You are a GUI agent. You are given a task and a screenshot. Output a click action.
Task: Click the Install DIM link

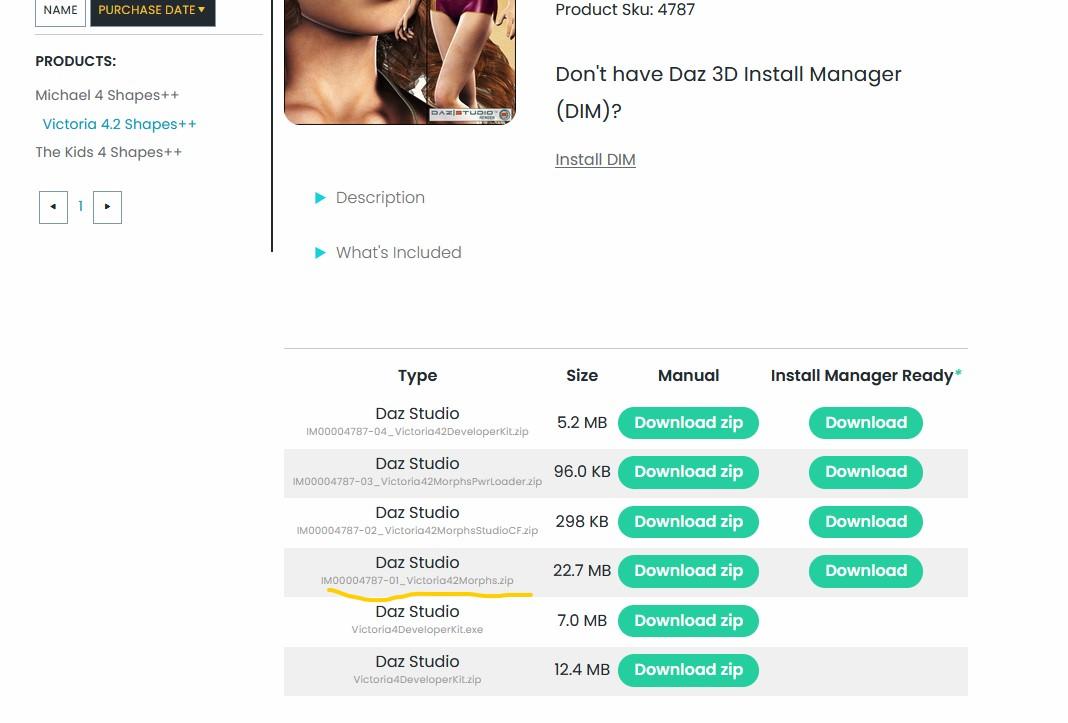click(595, 159)
